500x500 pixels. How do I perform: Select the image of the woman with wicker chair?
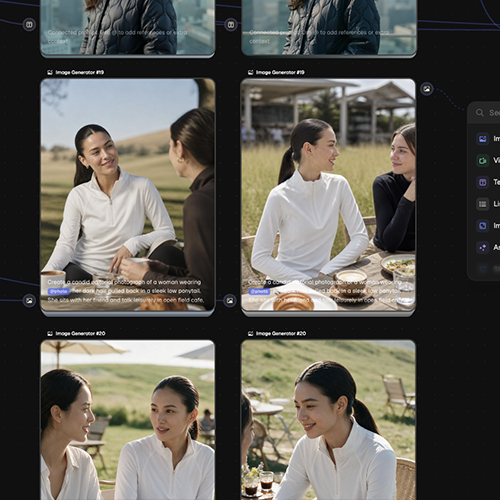328,420
